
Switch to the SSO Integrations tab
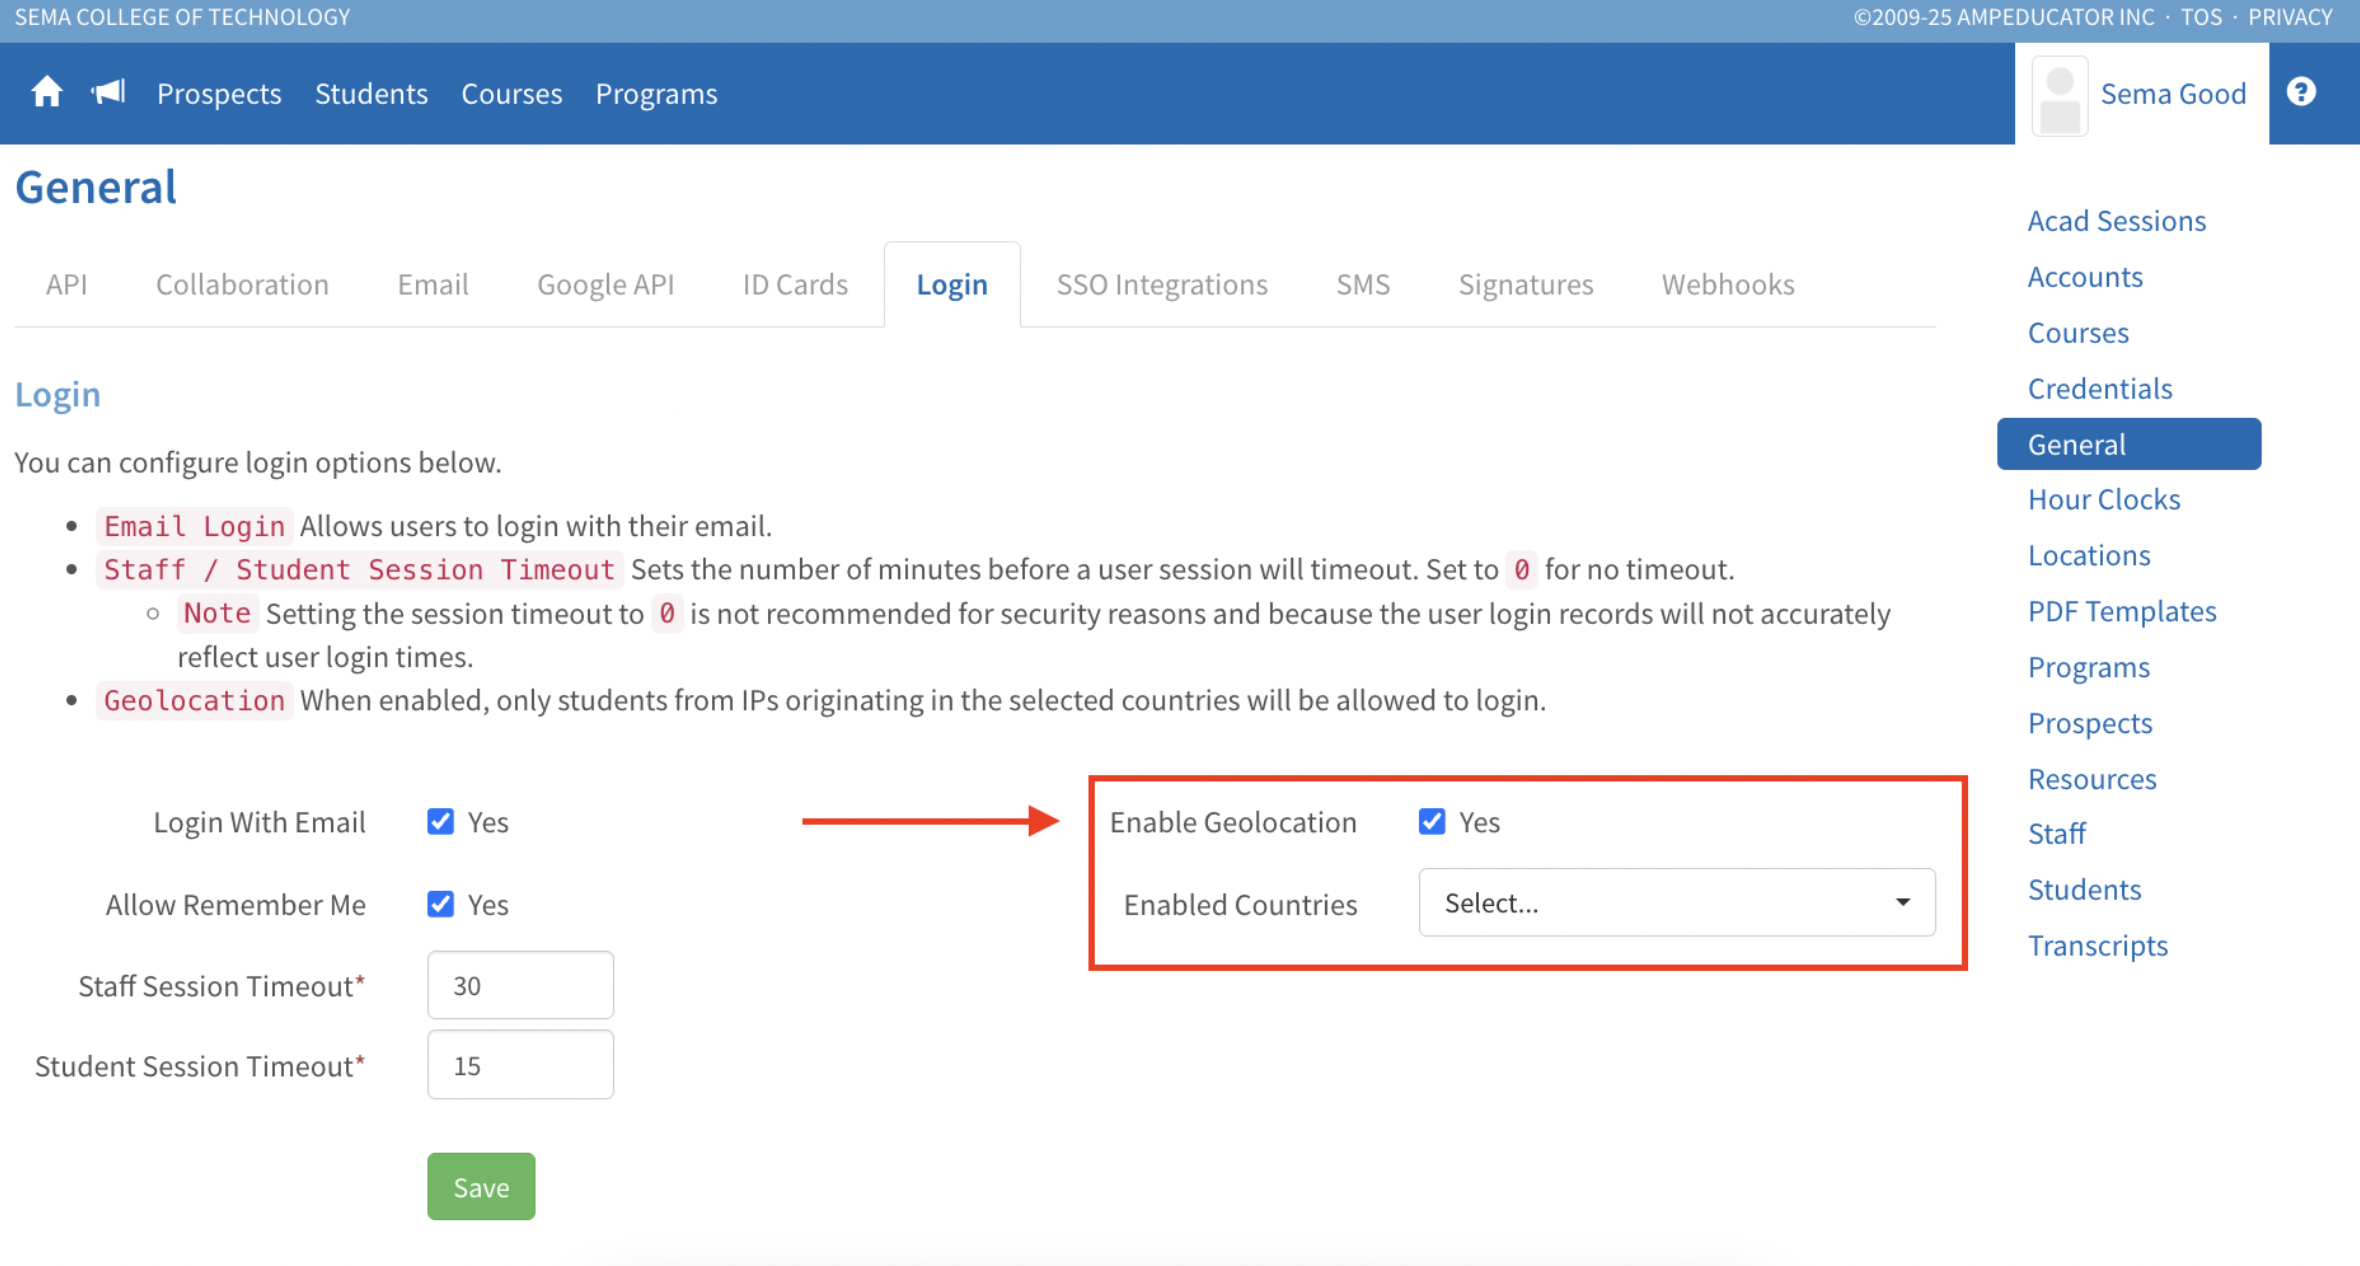(x=1161, y=285)
